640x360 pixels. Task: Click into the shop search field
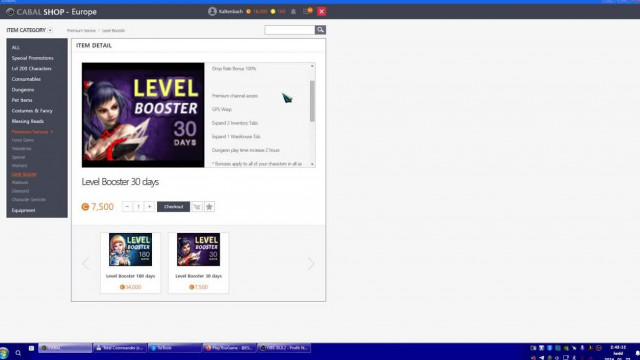click(290, 30)
